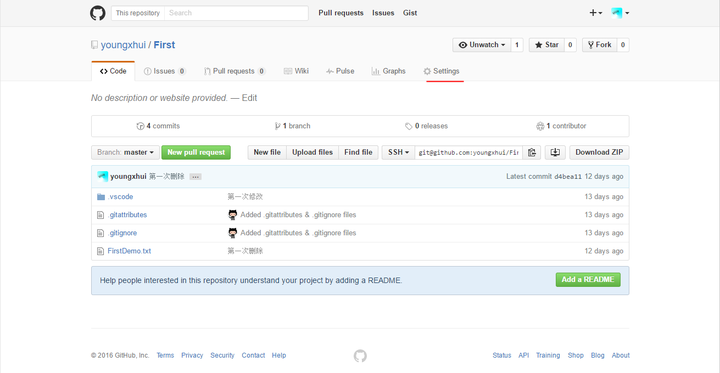Screen dimensions: 720x373
Task: Open the Graphs tab
Action: (388, 71)
